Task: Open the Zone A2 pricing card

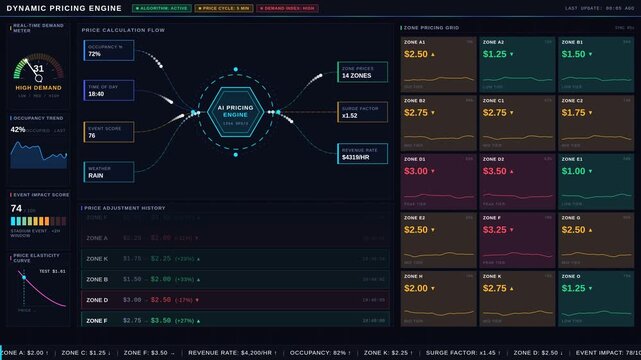Action: pyautogui.click(x=517, y=65)
